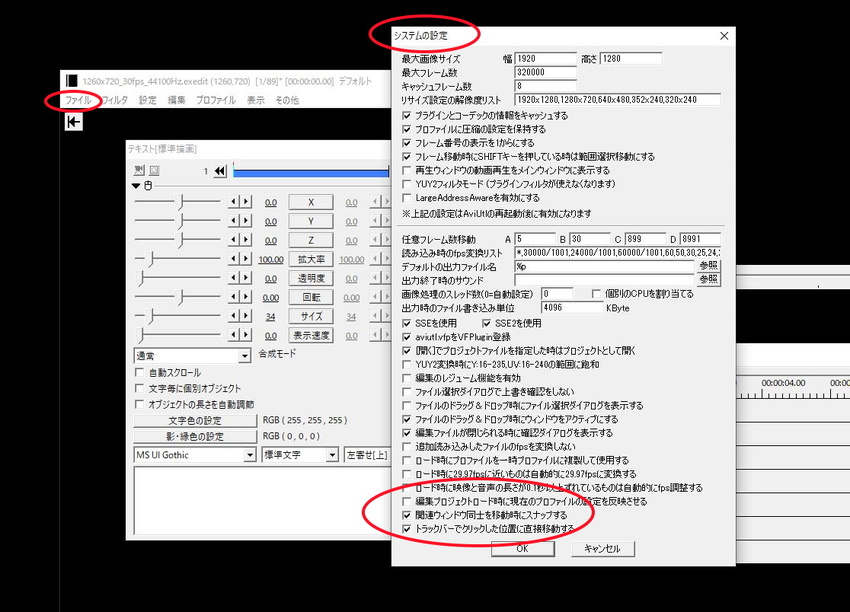Collapse the settings with the black triangle
The height and width of the screenshot is (612, 850).
tap(136, 186)
